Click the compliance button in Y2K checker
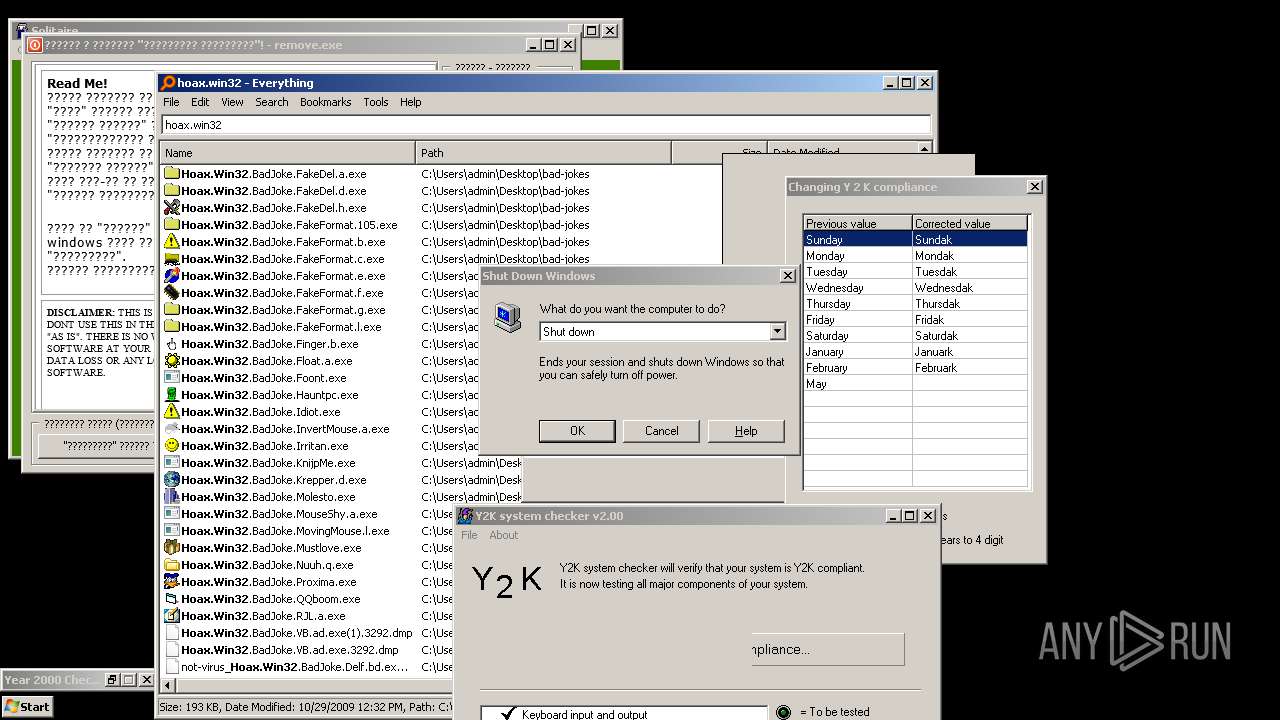 [828, 649]
